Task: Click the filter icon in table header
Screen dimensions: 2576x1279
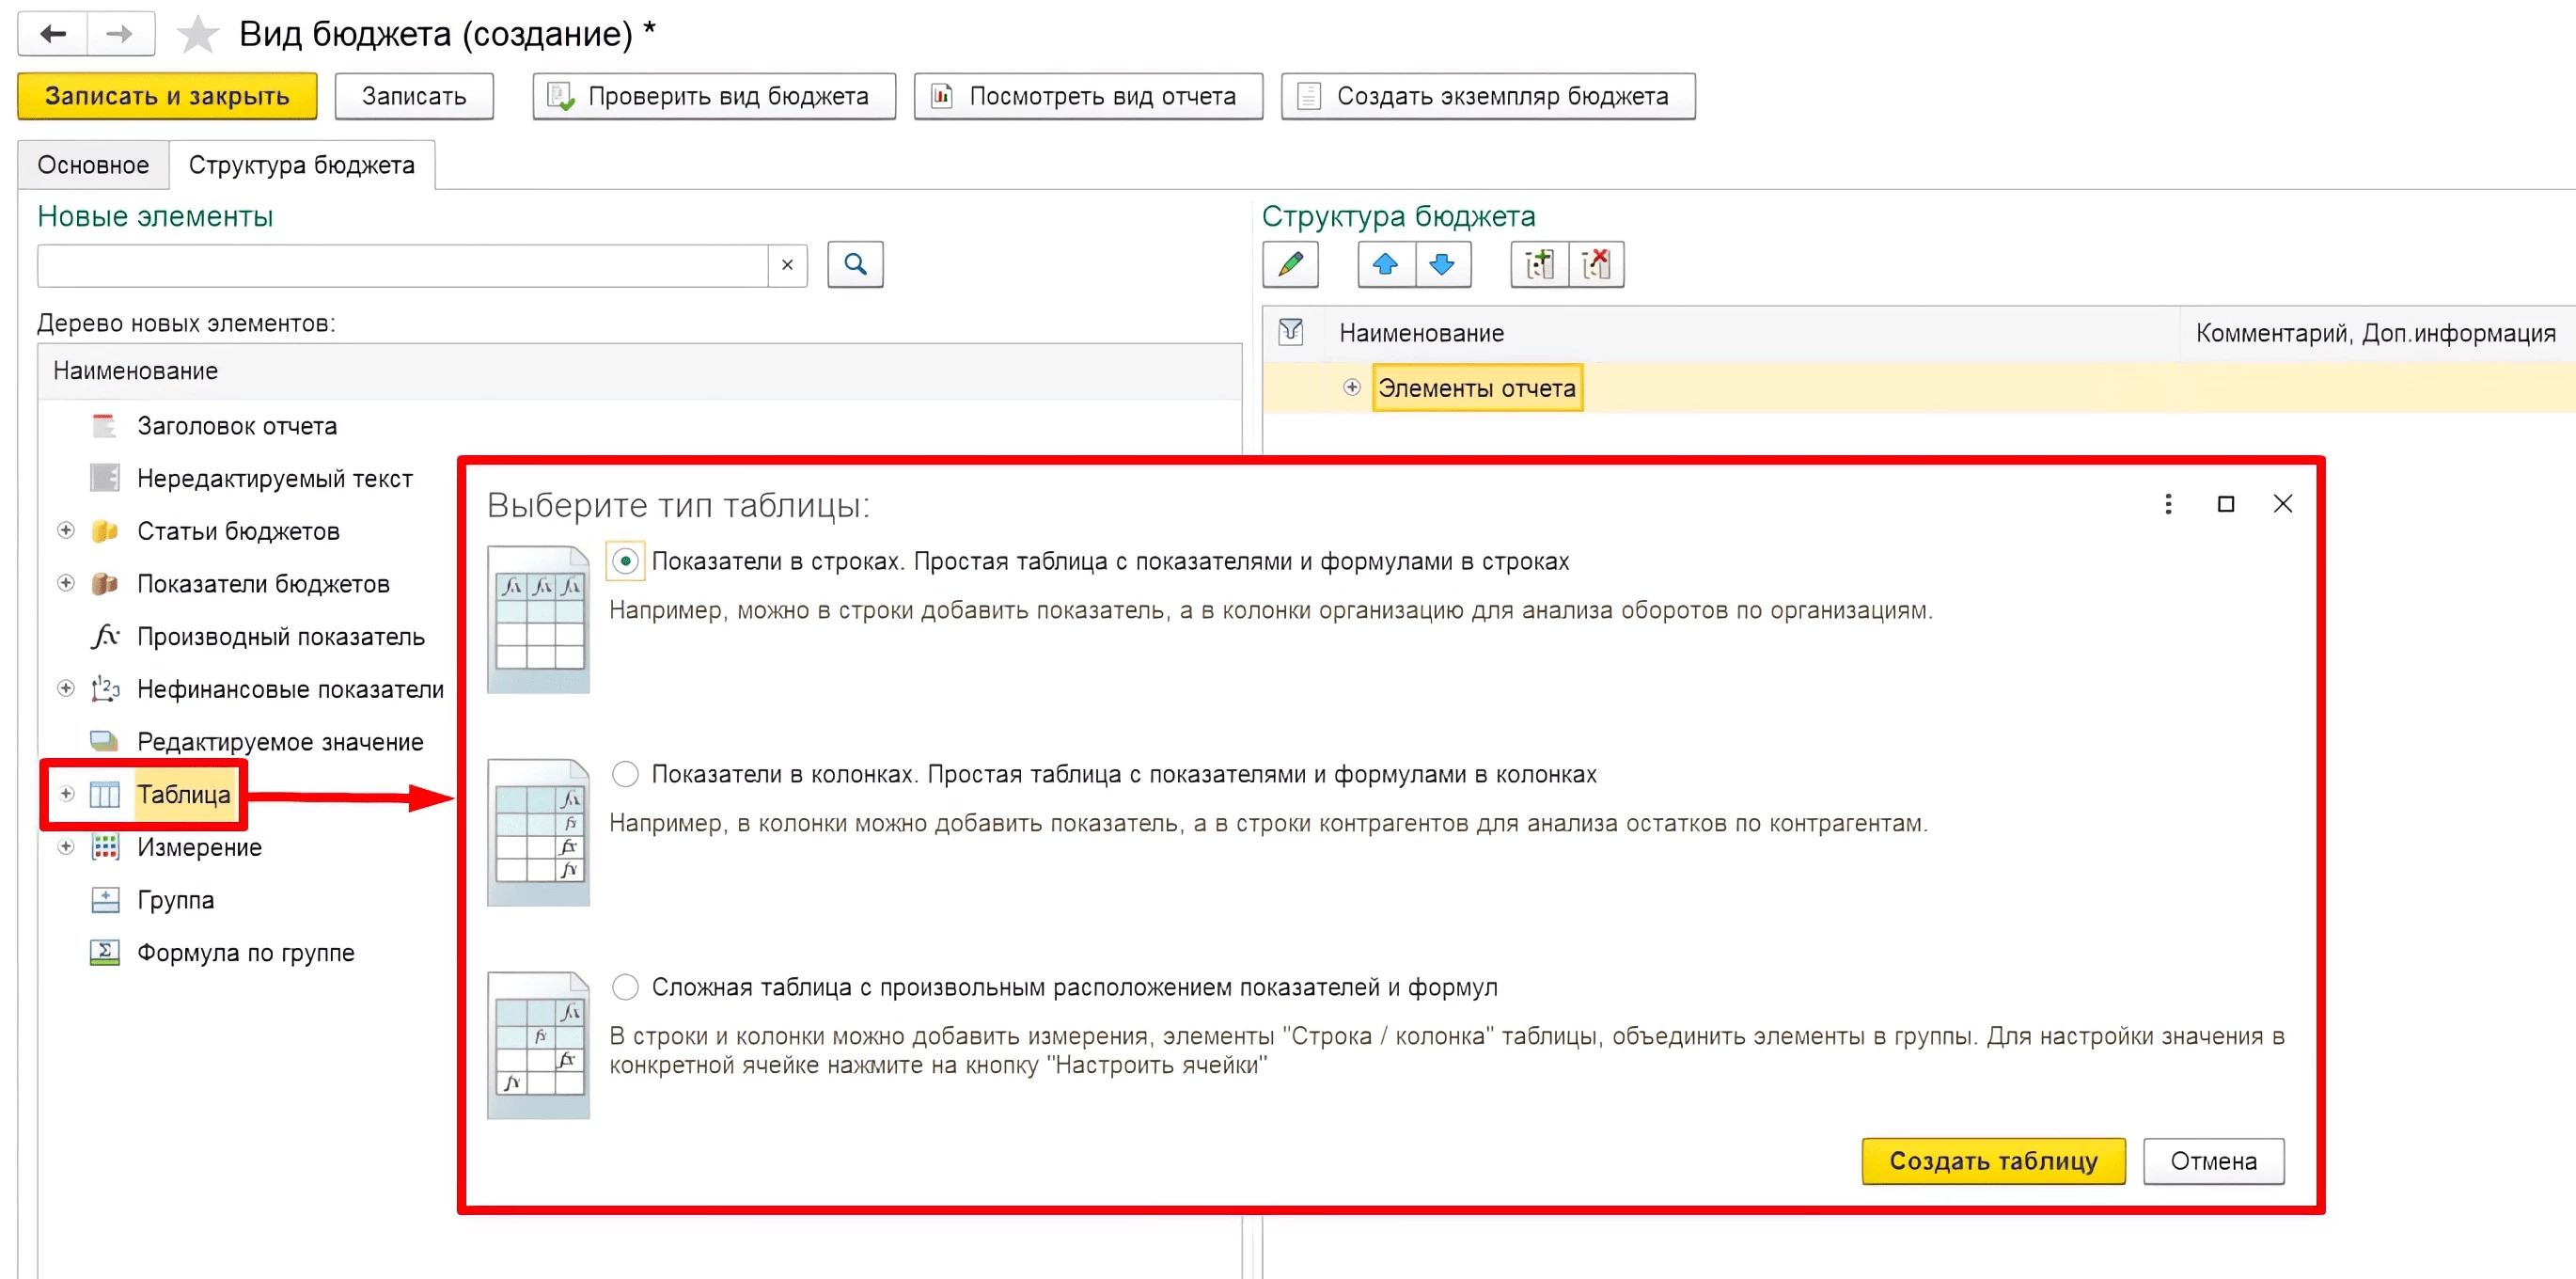Action: tap(1291, 332)
